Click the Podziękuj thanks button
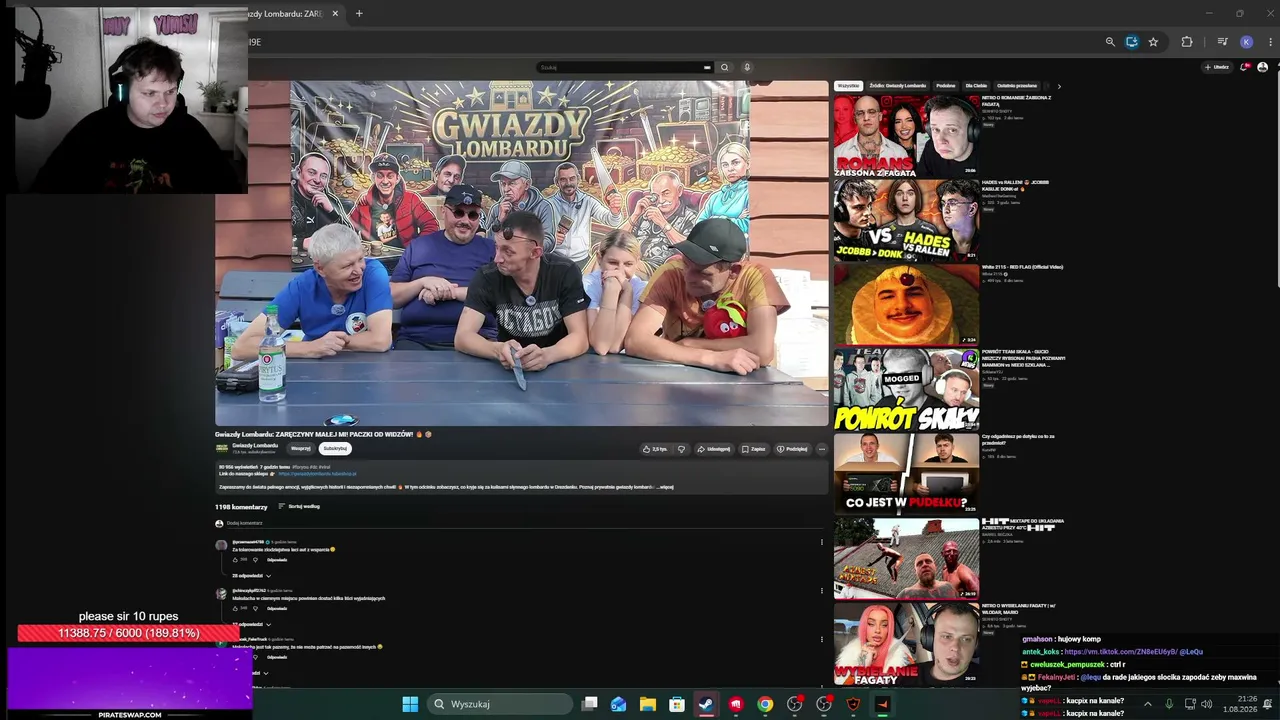The height and width of the screenshot is (720, 1280). (x=792, y=449)
